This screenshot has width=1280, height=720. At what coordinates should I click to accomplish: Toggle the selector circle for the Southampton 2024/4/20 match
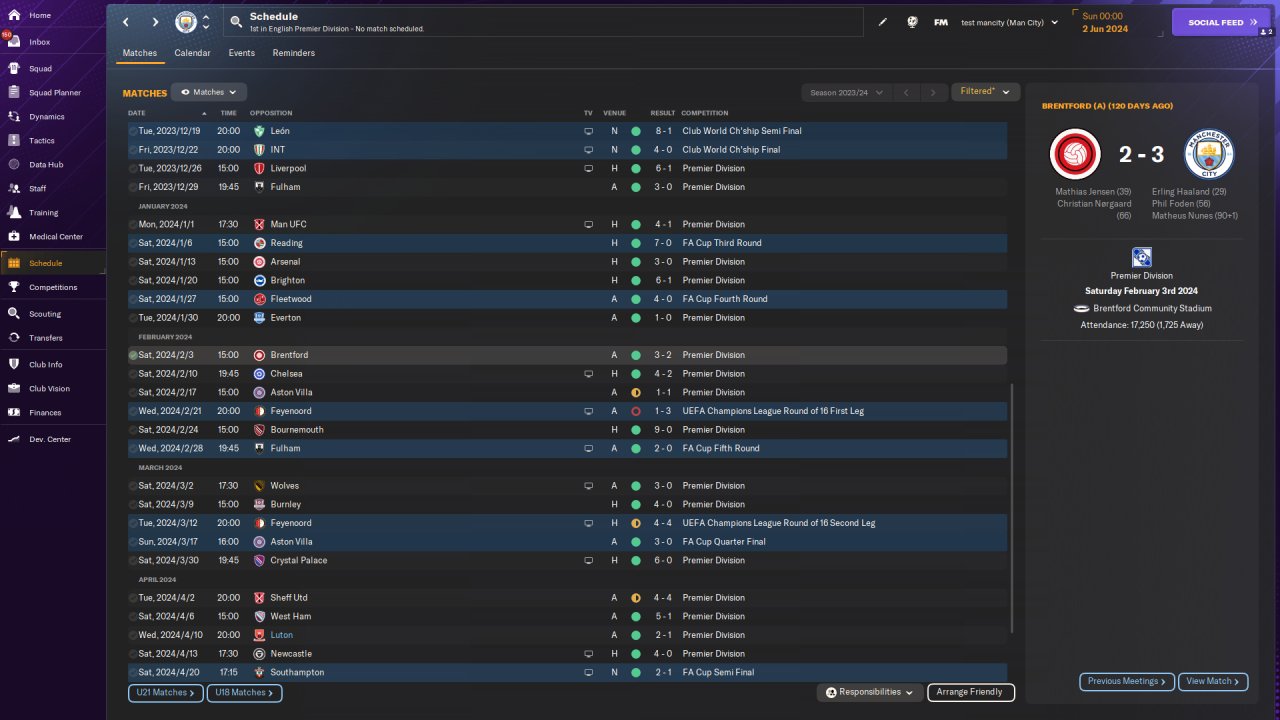(133, 672)
